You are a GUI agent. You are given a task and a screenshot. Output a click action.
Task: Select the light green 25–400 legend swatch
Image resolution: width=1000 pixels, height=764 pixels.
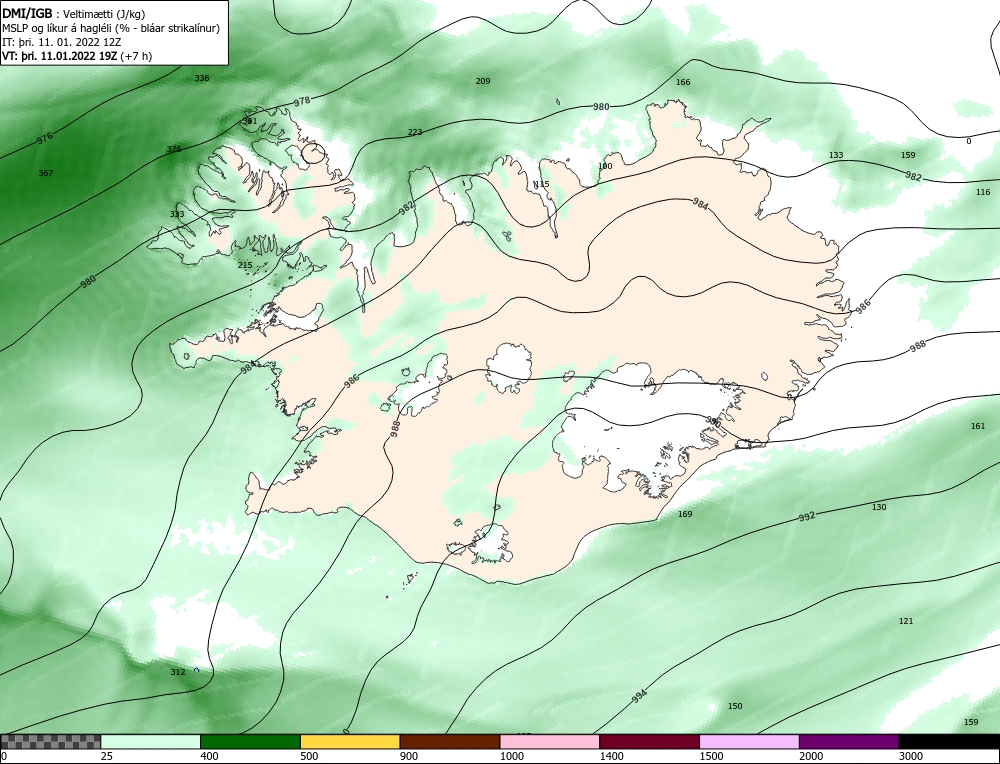(151, 741)
